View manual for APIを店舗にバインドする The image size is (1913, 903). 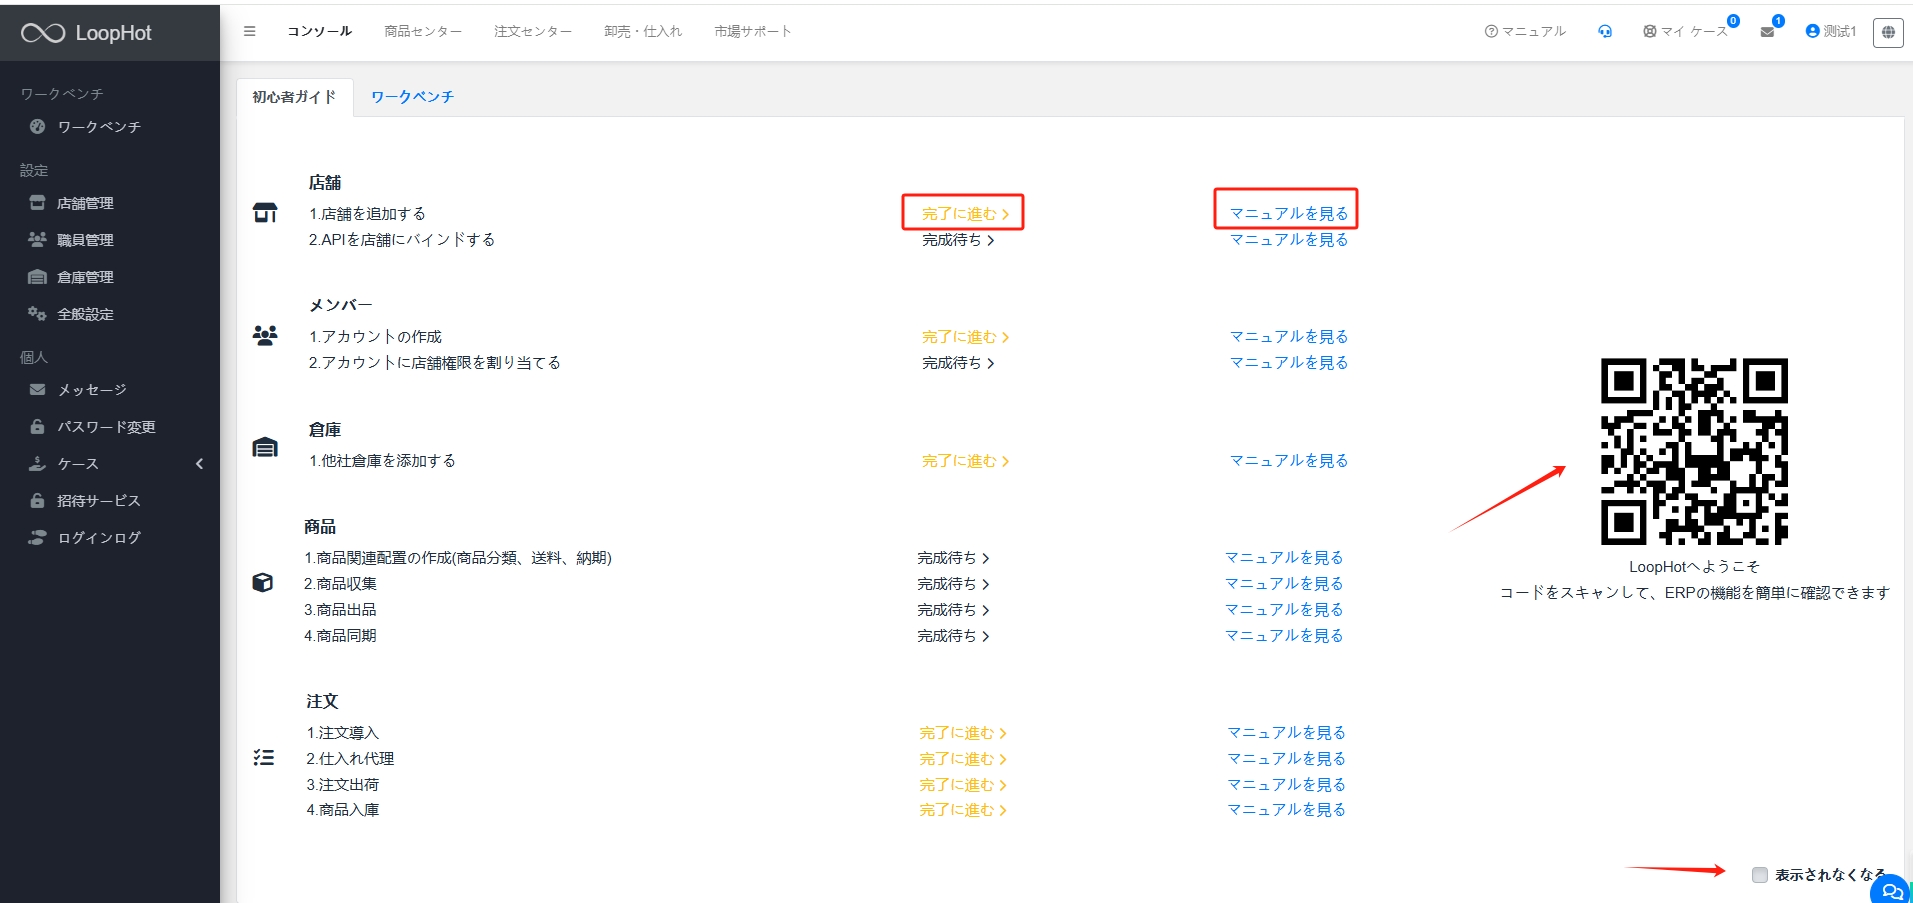click(x=1289, y=240)
